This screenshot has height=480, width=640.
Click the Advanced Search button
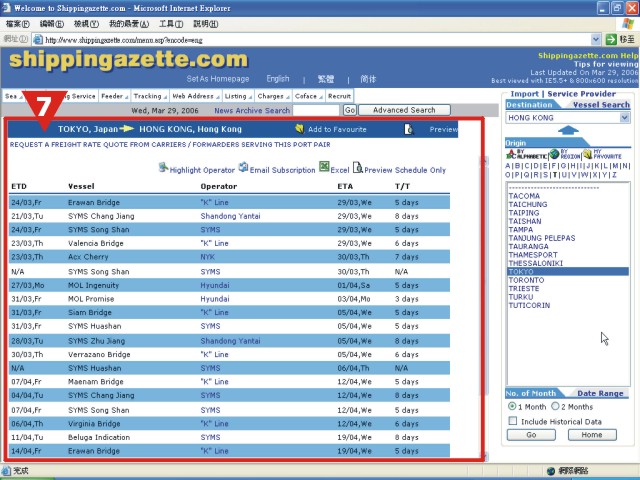[404, 110]
